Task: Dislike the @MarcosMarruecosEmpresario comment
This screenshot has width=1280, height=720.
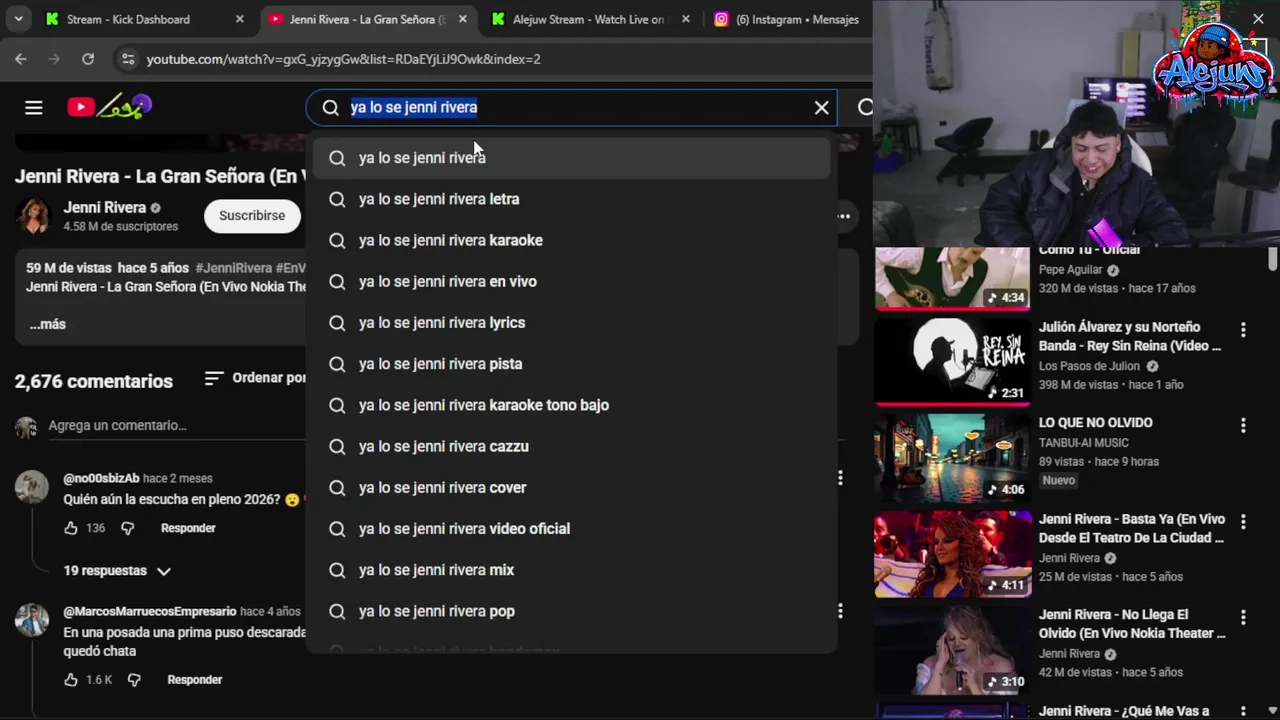Action: point(134,680)
